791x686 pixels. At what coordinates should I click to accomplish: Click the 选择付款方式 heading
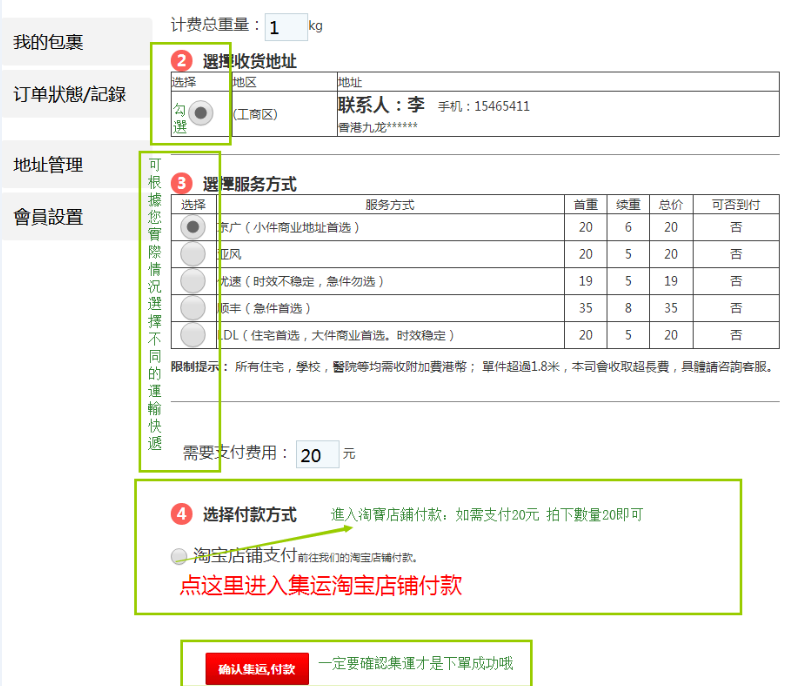(x=250, y=514)
